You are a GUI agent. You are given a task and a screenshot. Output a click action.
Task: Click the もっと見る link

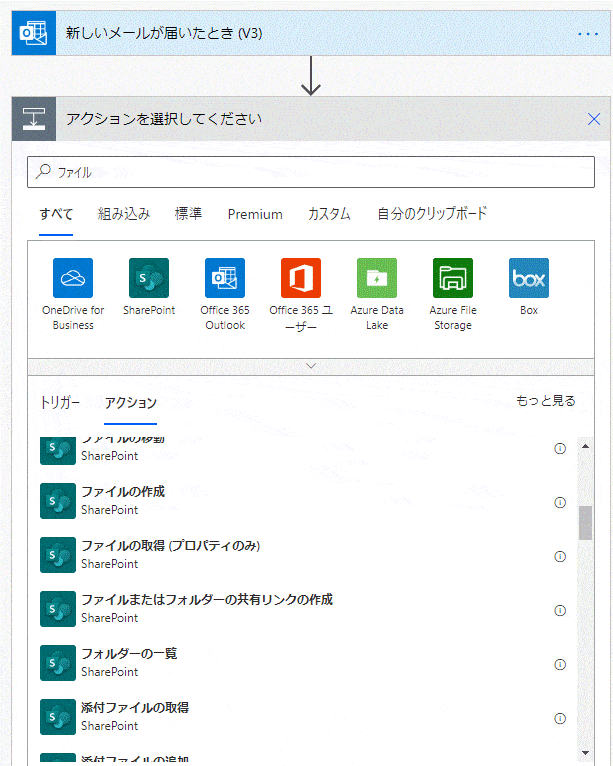(546, 401)
